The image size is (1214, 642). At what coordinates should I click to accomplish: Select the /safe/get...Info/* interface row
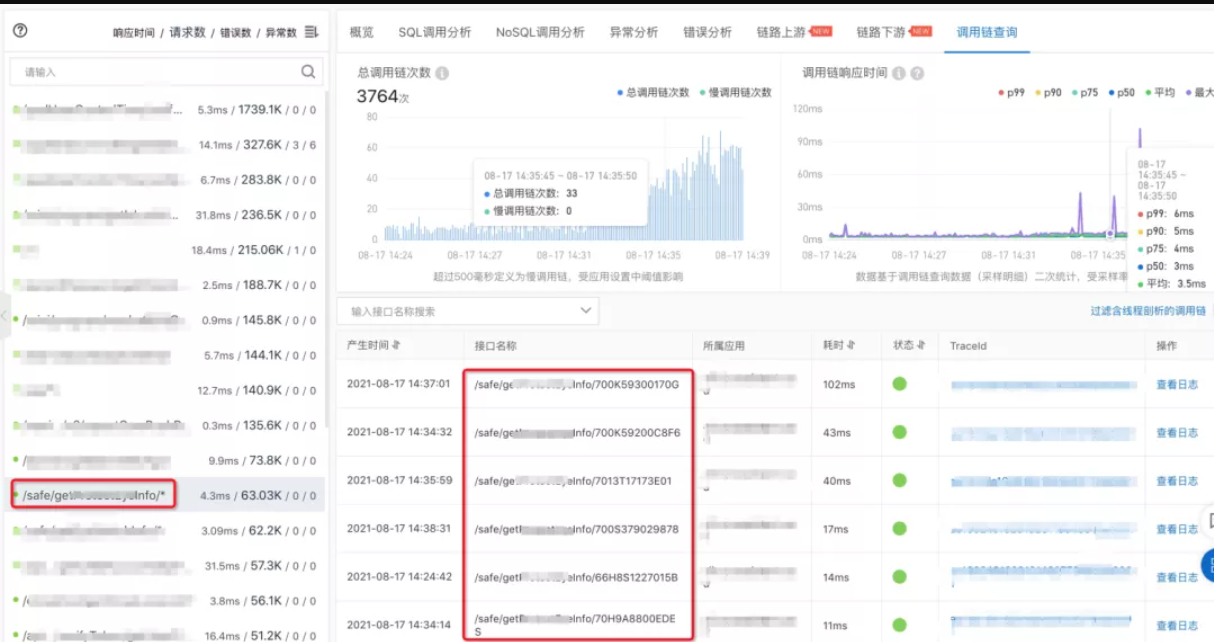[165, 495]
